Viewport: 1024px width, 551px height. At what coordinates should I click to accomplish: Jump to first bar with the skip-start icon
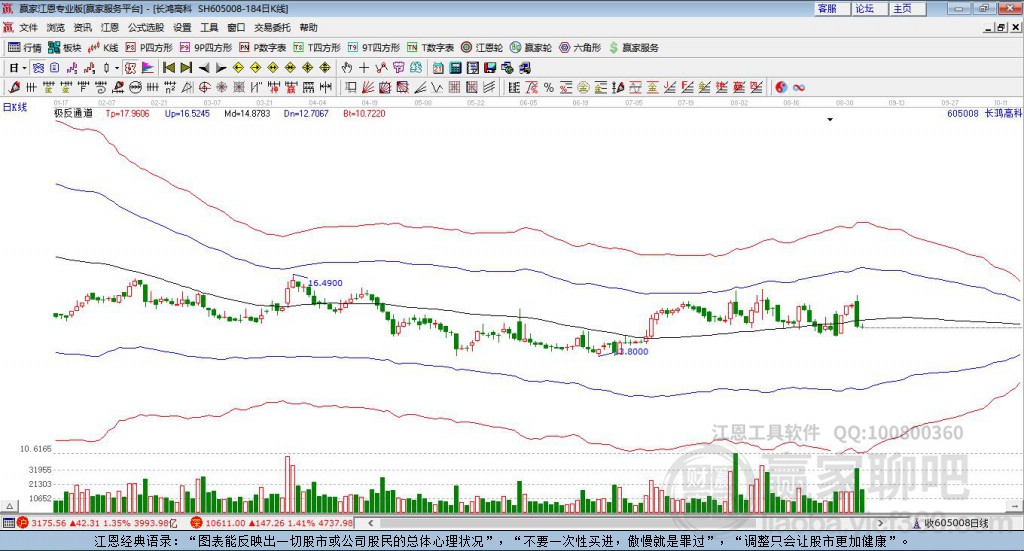pyautogui.click(x=169, y=68)
